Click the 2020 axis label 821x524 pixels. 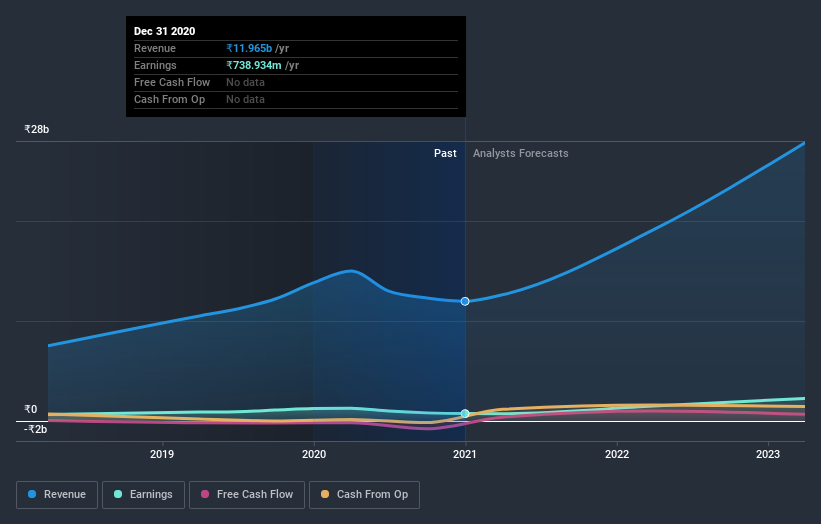(314, 454)
